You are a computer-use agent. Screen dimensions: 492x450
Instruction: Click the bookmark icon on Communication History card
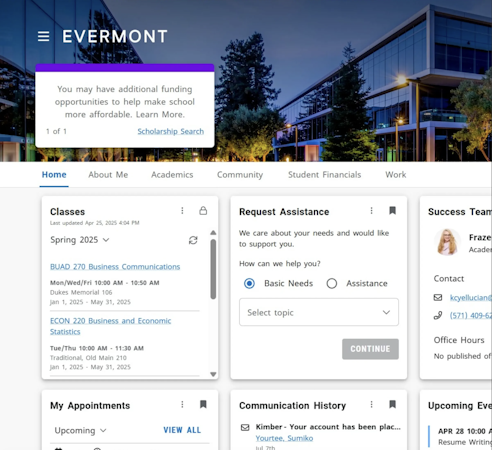pos(392,404)
